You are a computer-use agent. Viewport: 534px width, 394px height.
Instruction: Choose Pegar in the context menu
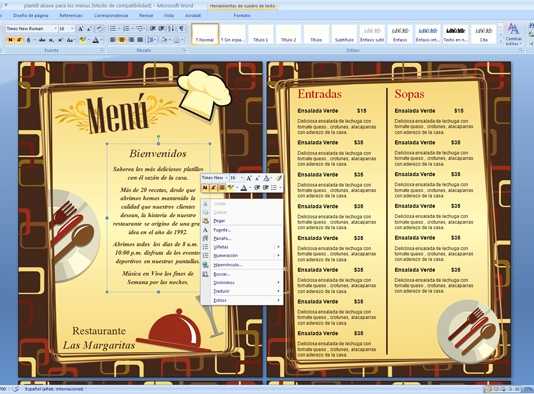(242, 221)
